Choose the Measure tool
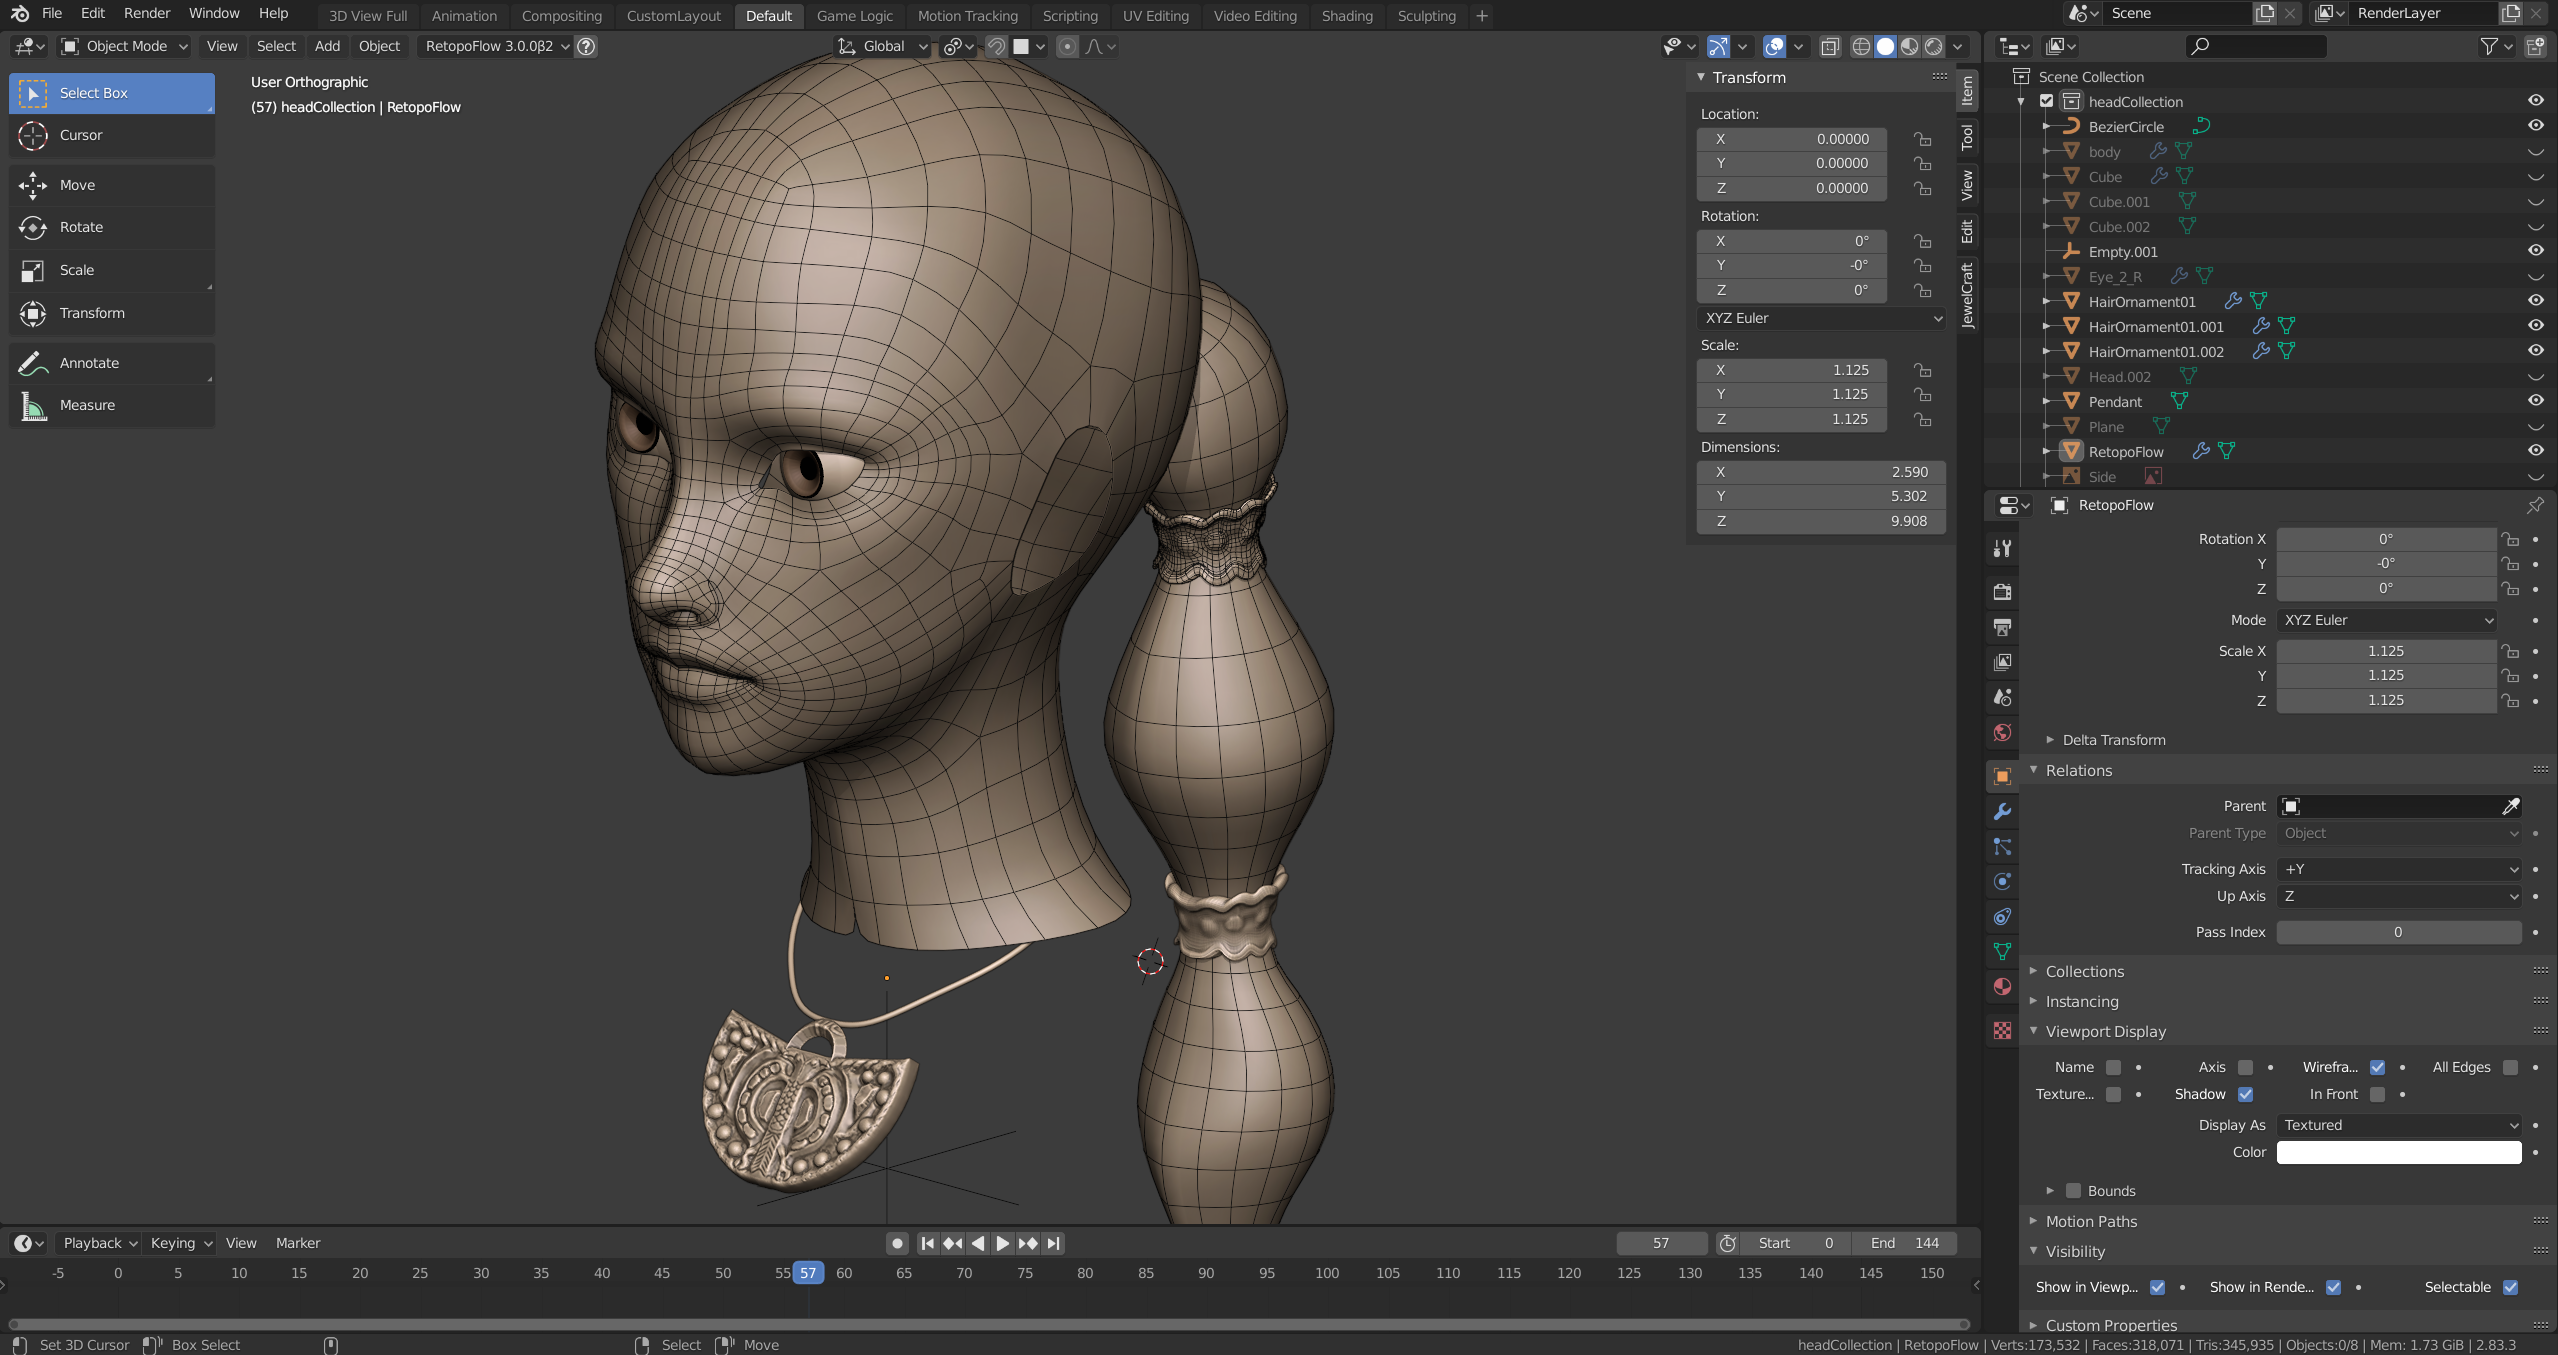 112,405
